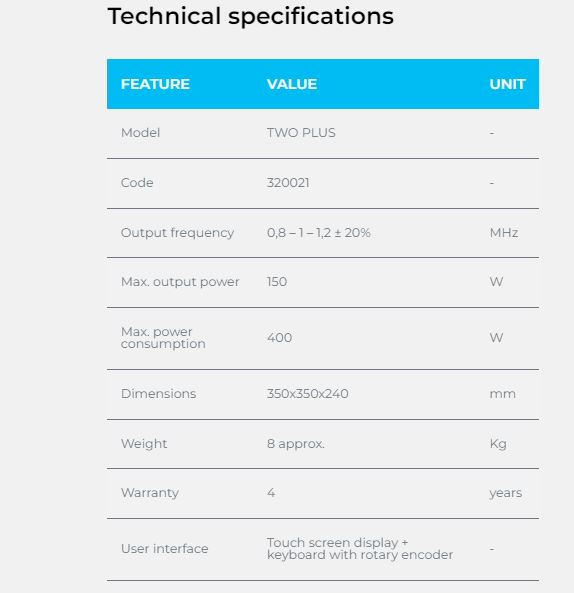Viewport: 574px width, 593px height.
Task: Click the 350x350x240 dimensions value
Action: [308, 394]
